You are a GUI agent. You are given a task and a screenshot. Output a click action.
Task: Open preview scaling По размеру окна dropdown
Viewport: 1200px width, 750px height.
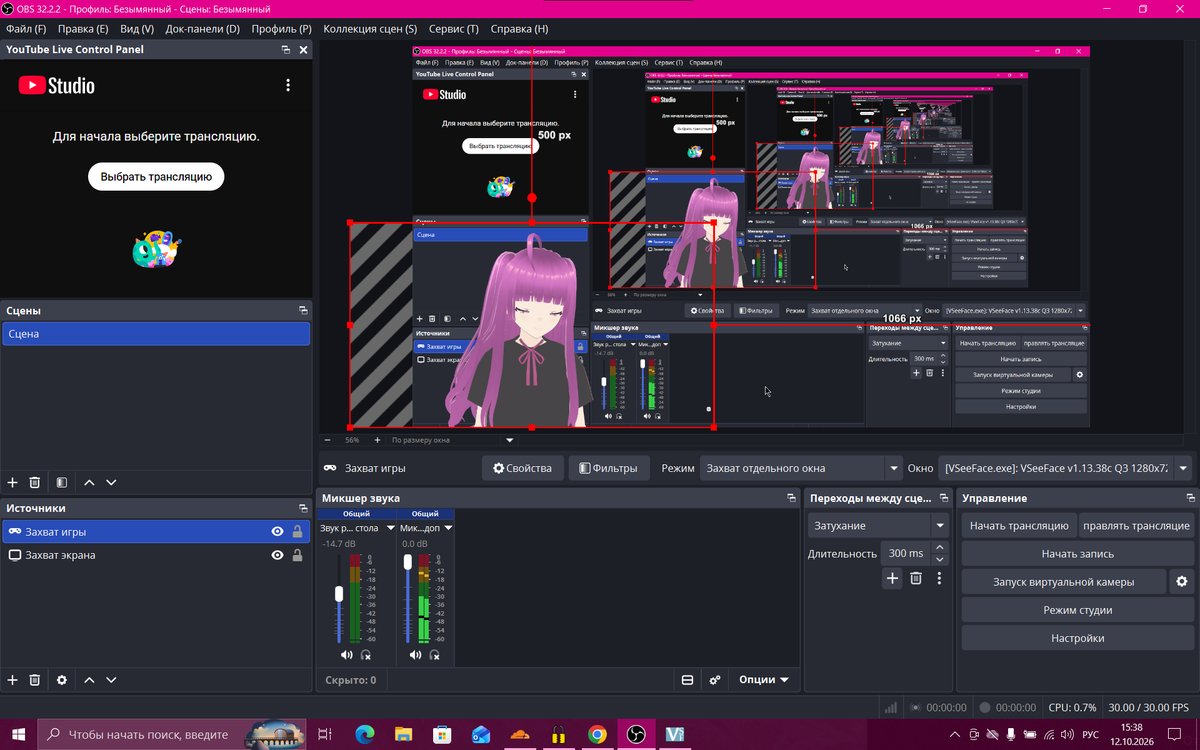(x=452, y=440)
